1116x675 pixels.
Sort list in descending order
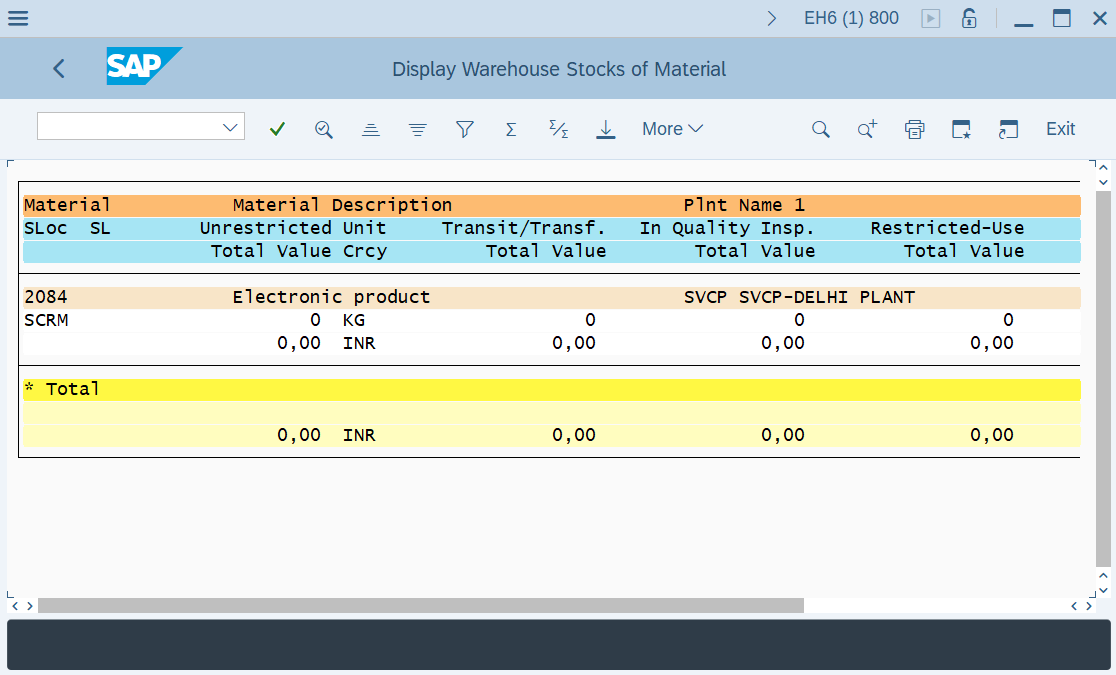[x=418, y=129]
